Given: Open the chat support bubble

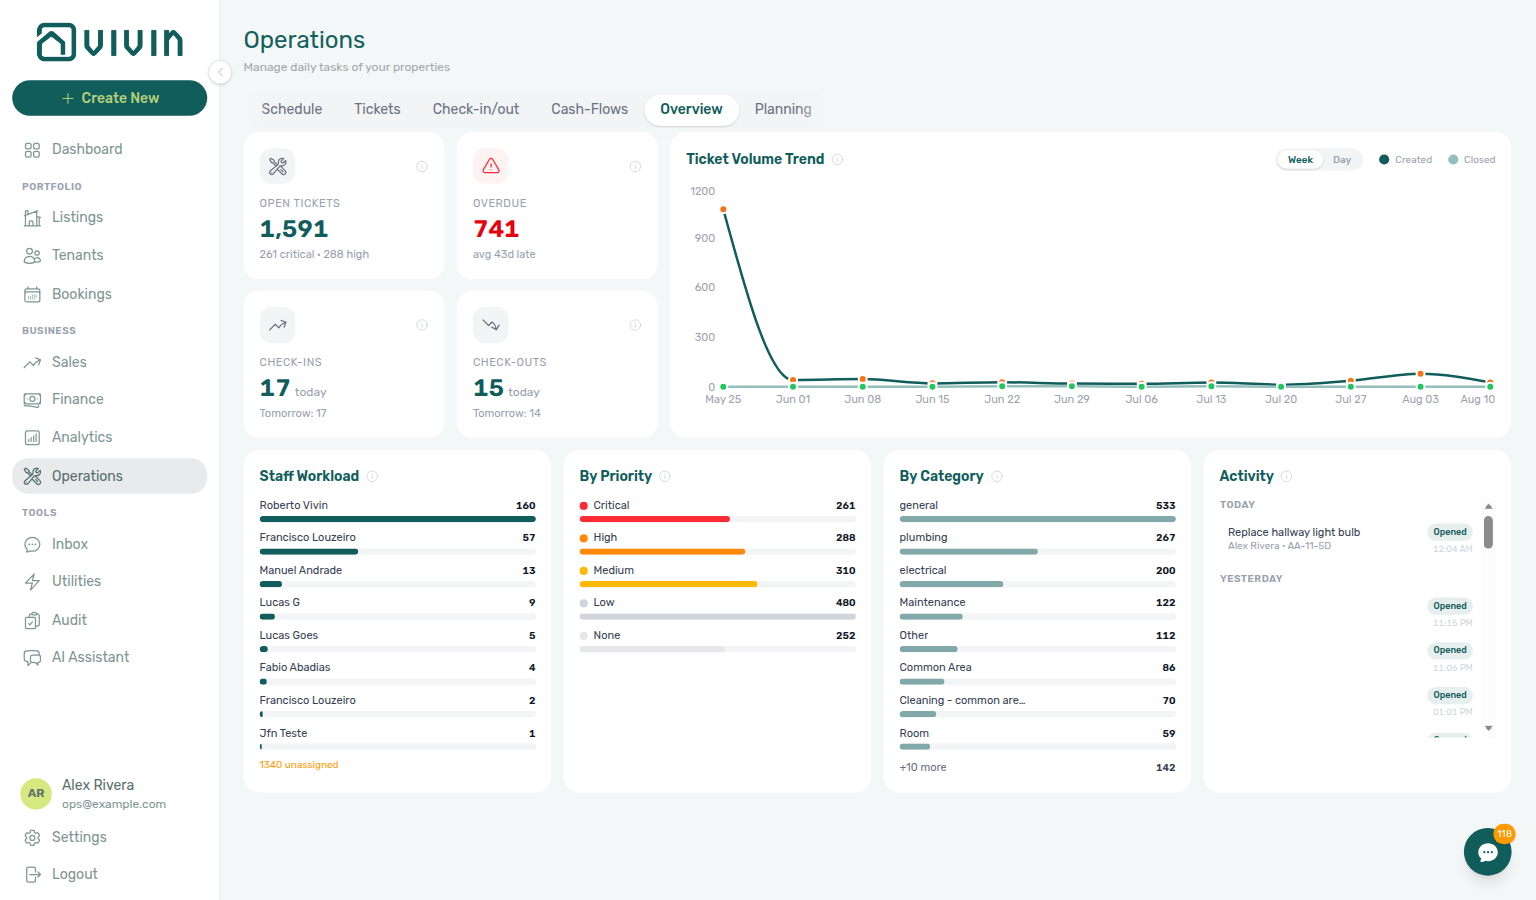Looking at the screenshot, I should tap(1488, 852).
